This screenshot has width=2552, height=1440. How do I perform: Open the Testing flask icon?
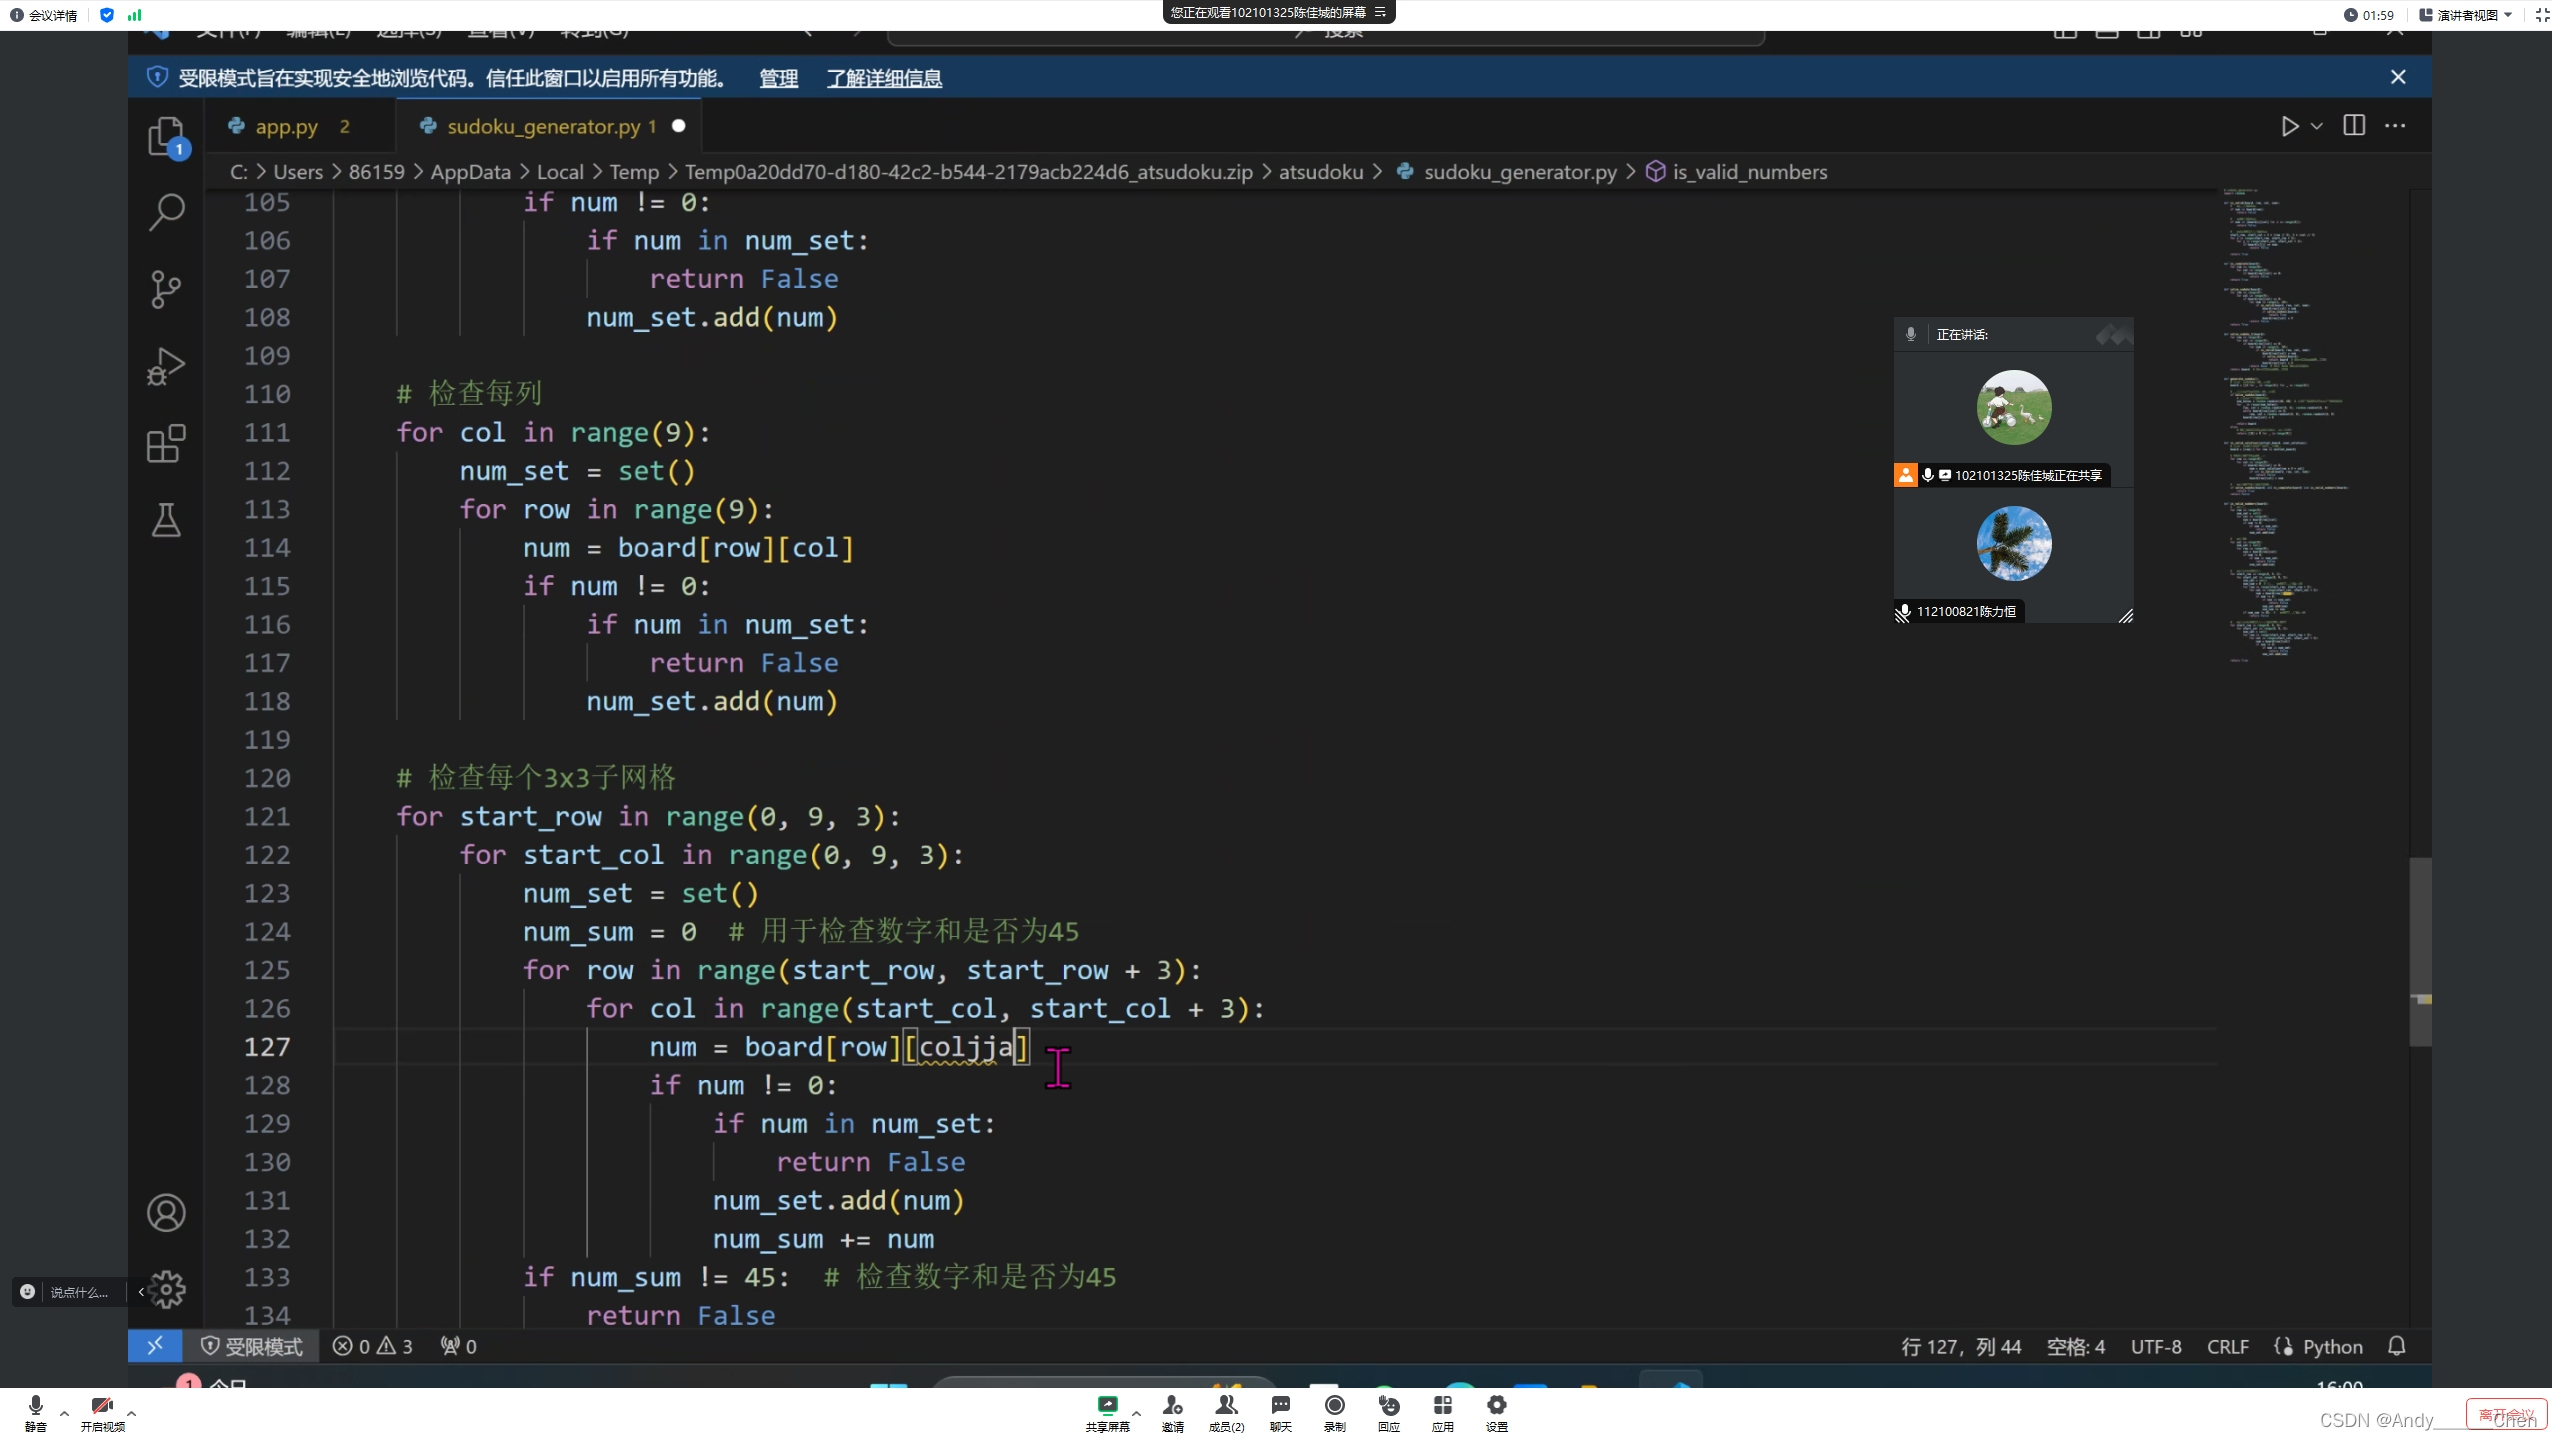[166, 520]
